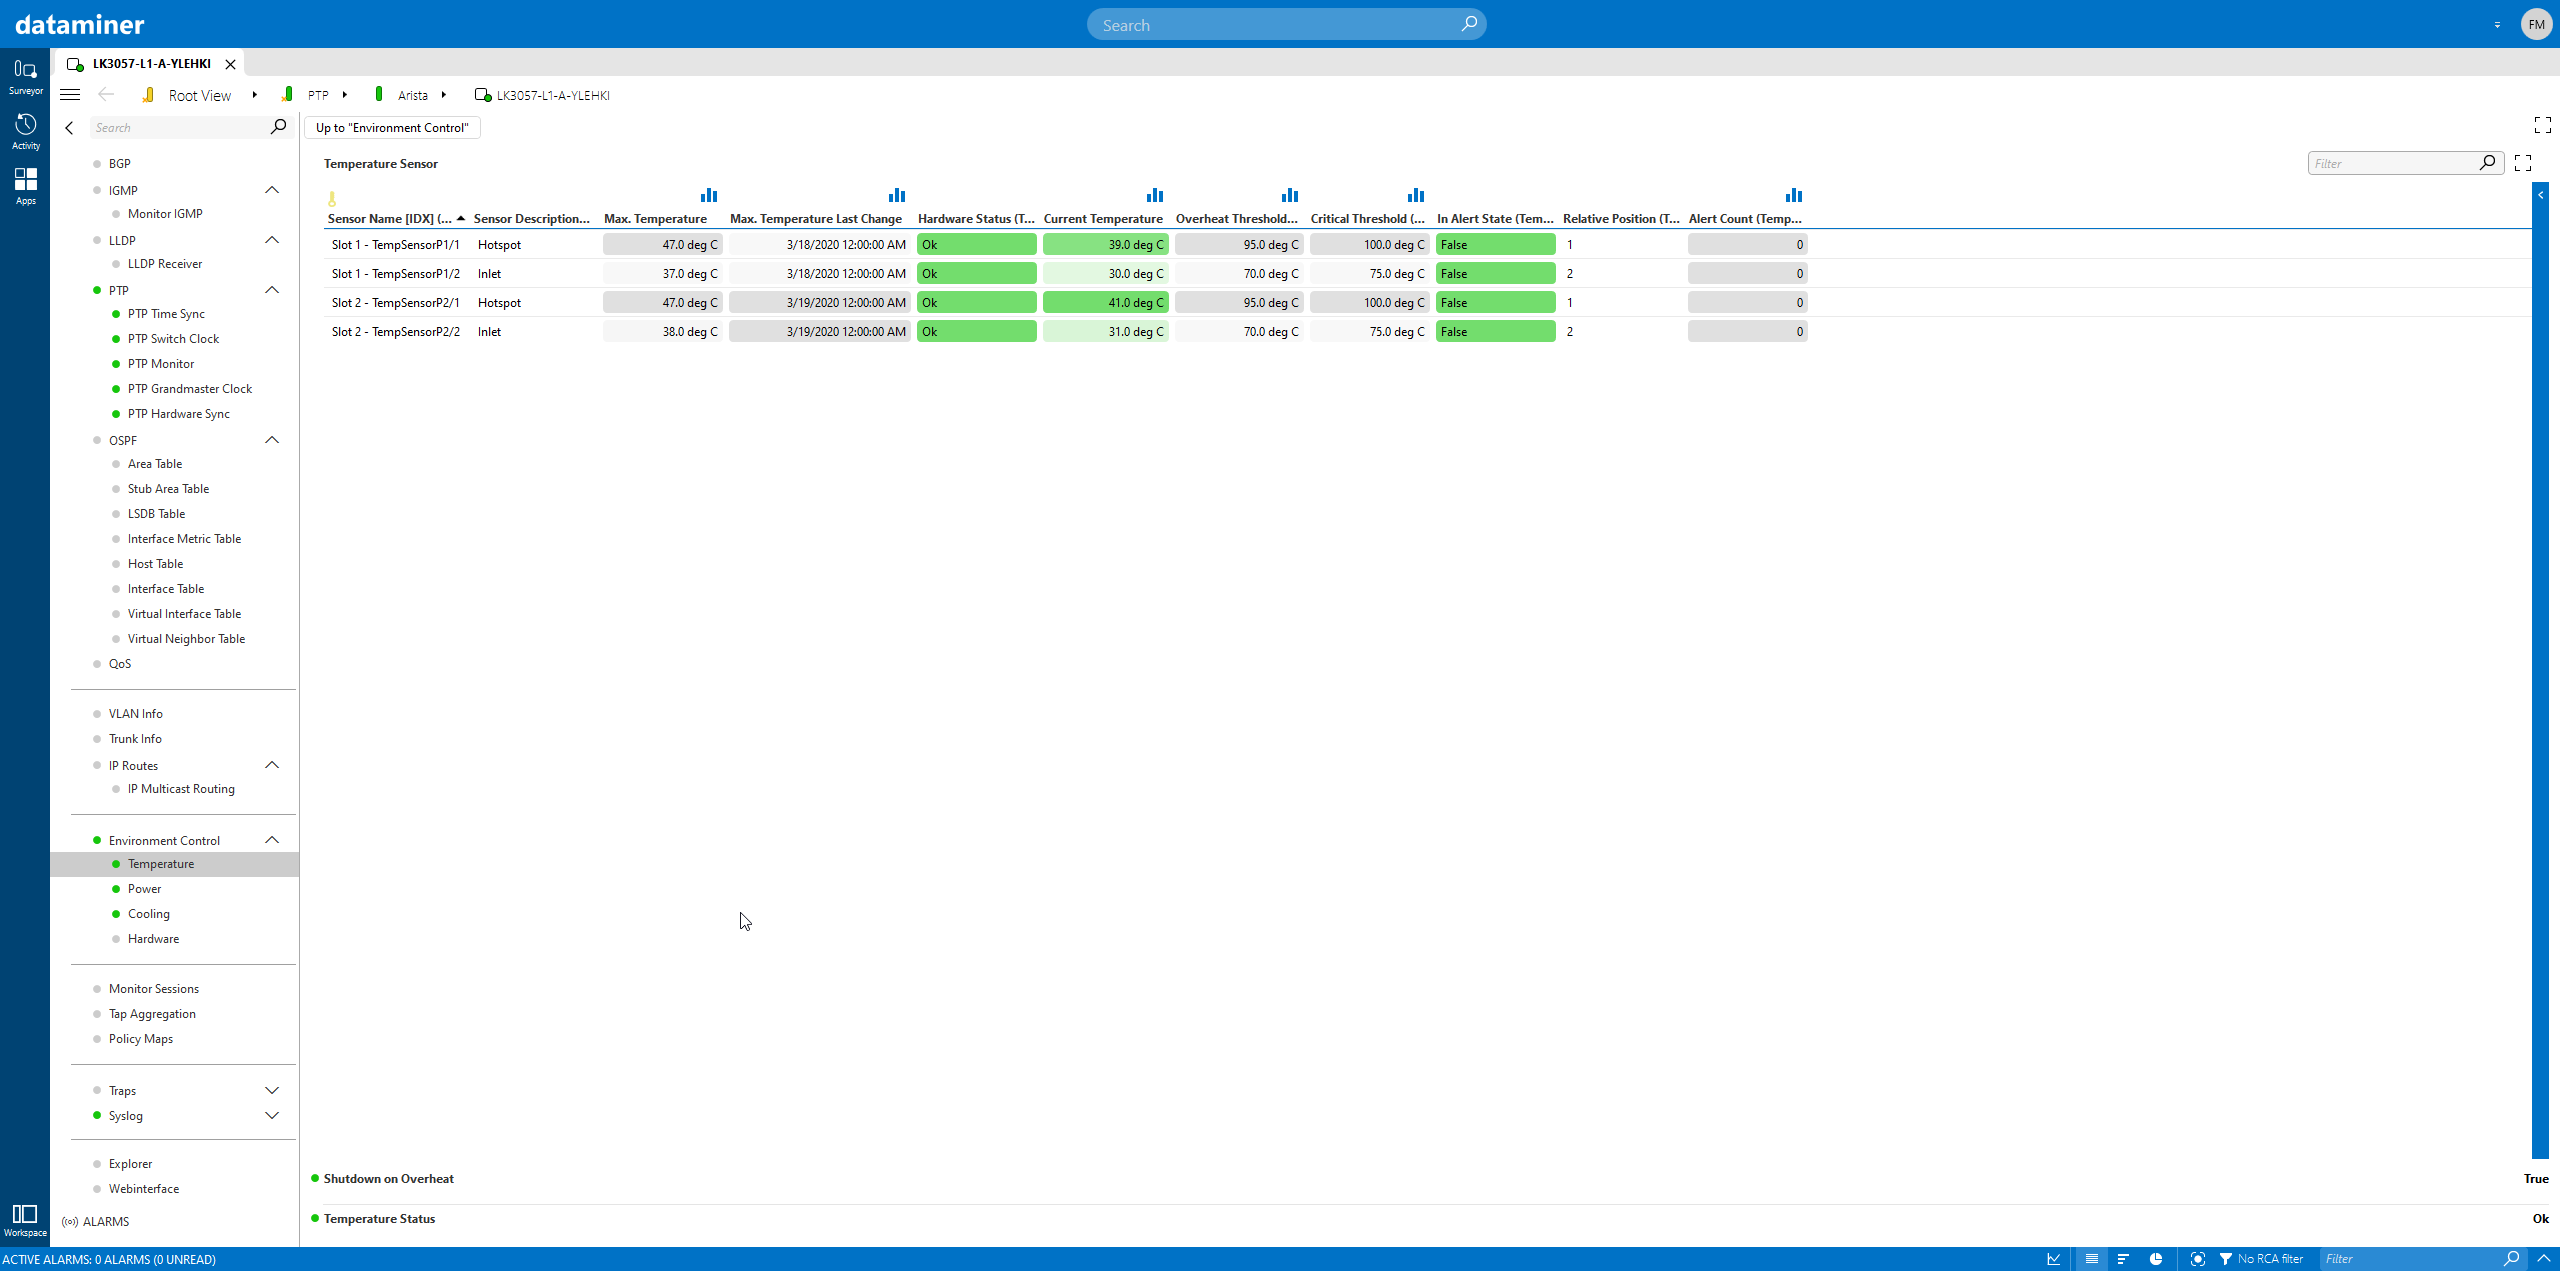Click the Shutdown on Overheat parameter
Viewport: 2560px width, 1271px height.
click(x=388, y=1179)
